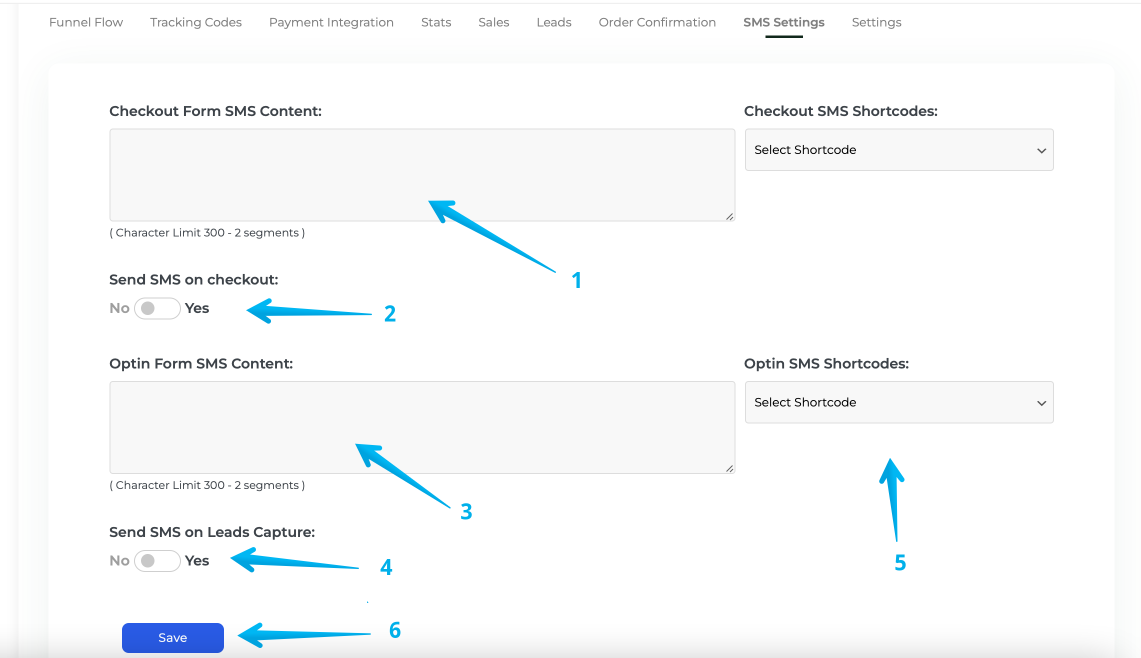Open the Tracking Codes tab
The height and width of the screenshot is (658, 1141).
point(195,22)
